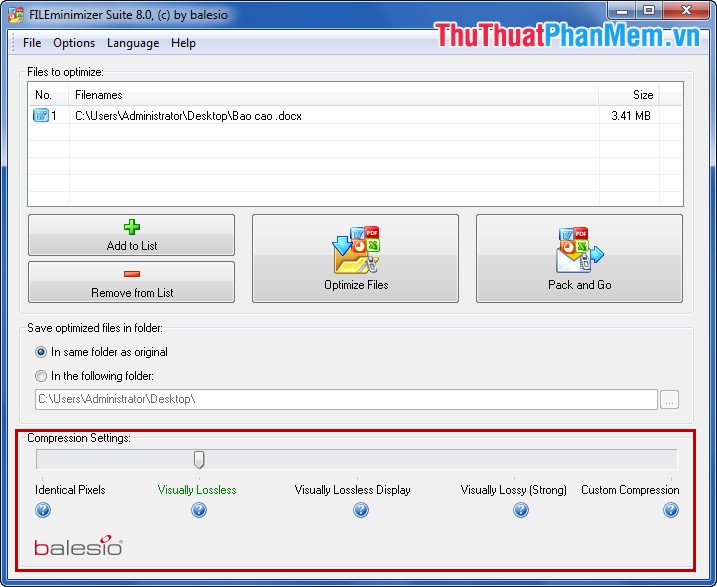The width and height of the screenshot is (717, 587).
Task: Click the balesio logo
Action: coord(78,545)
